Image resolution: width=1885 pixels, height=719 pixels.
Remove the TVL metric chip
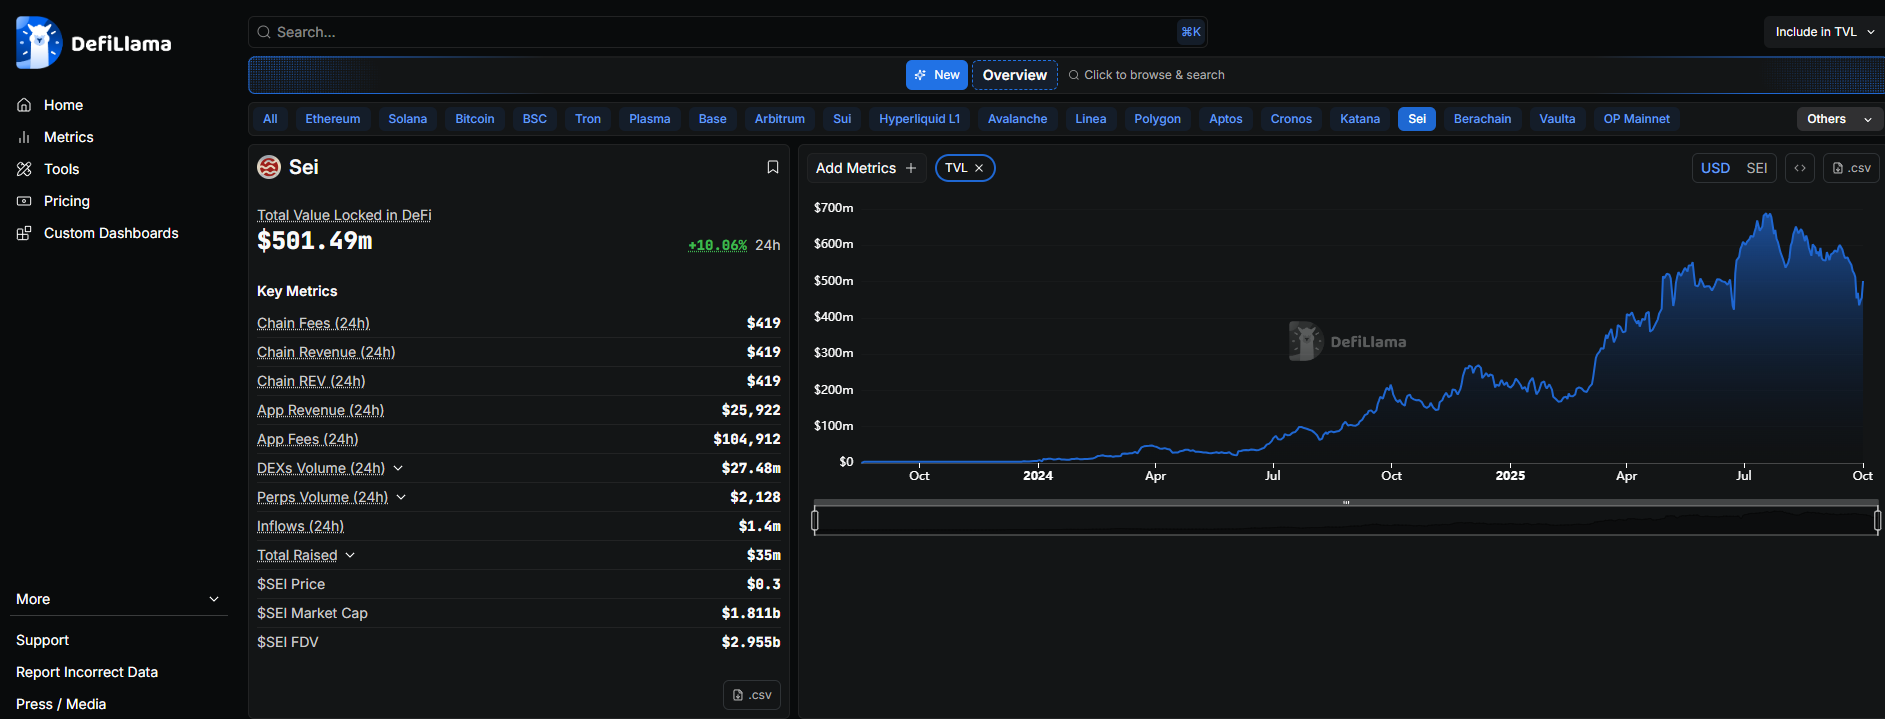click(979, 168)
